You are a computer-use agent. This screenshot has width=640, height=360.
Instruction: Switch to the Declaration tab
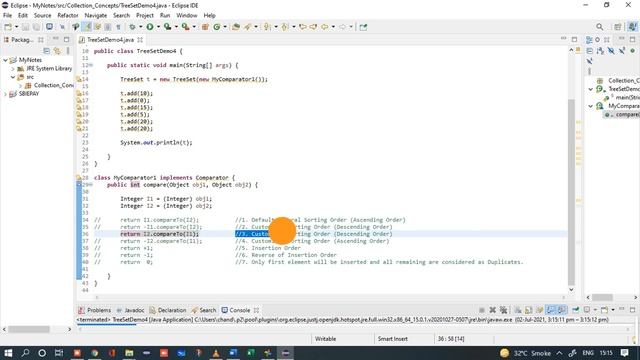click(168, 310)
